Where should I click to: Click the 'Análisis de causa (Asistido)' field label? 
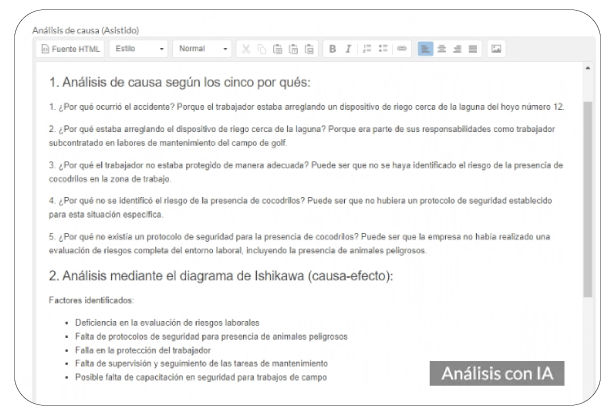(86, 30)
